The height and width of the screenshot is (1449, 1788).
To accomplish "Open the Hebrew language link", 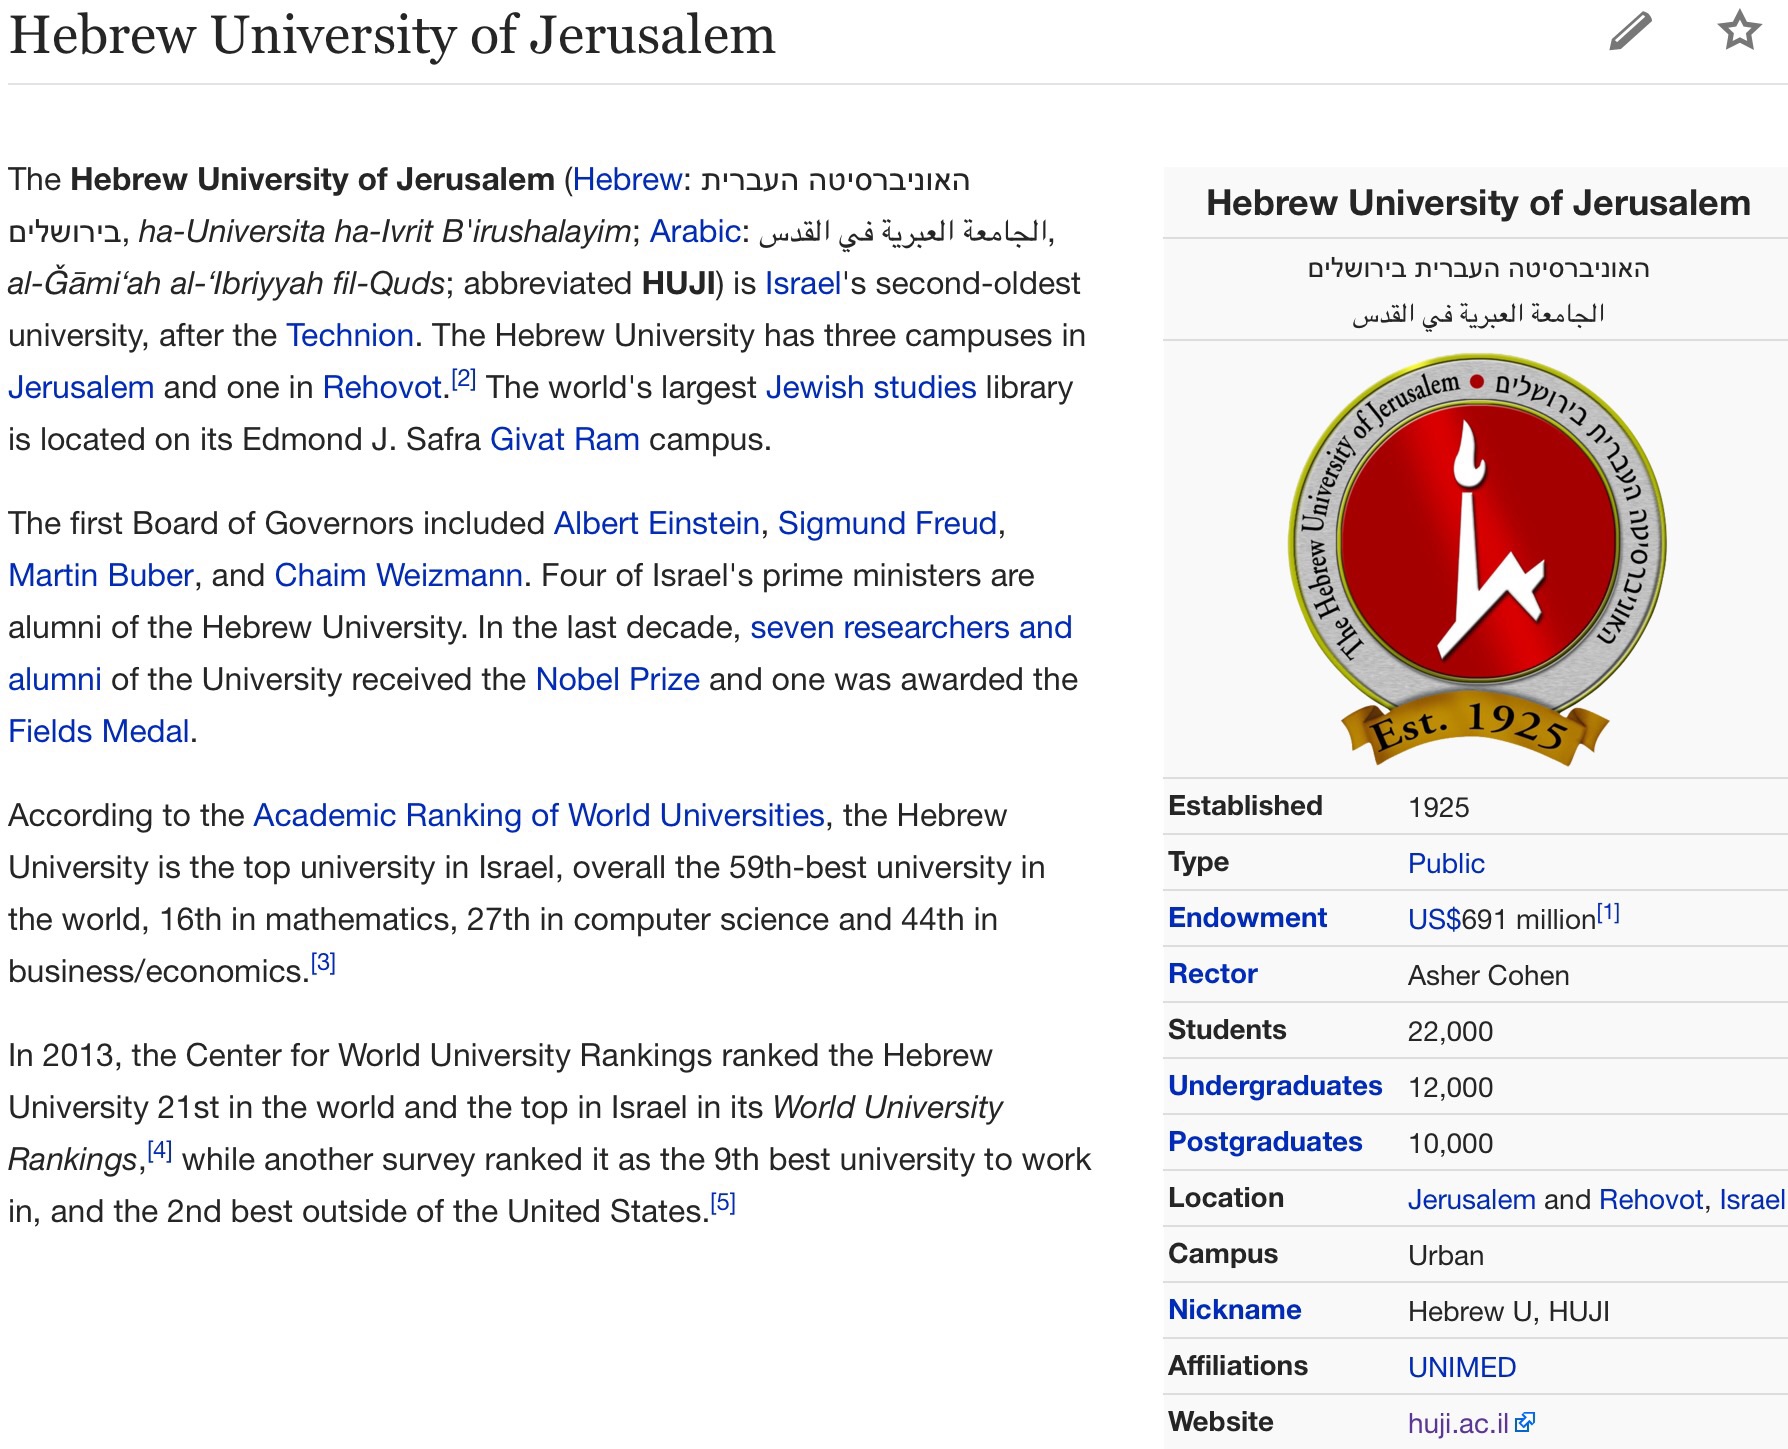I will [x=627, y=179].
